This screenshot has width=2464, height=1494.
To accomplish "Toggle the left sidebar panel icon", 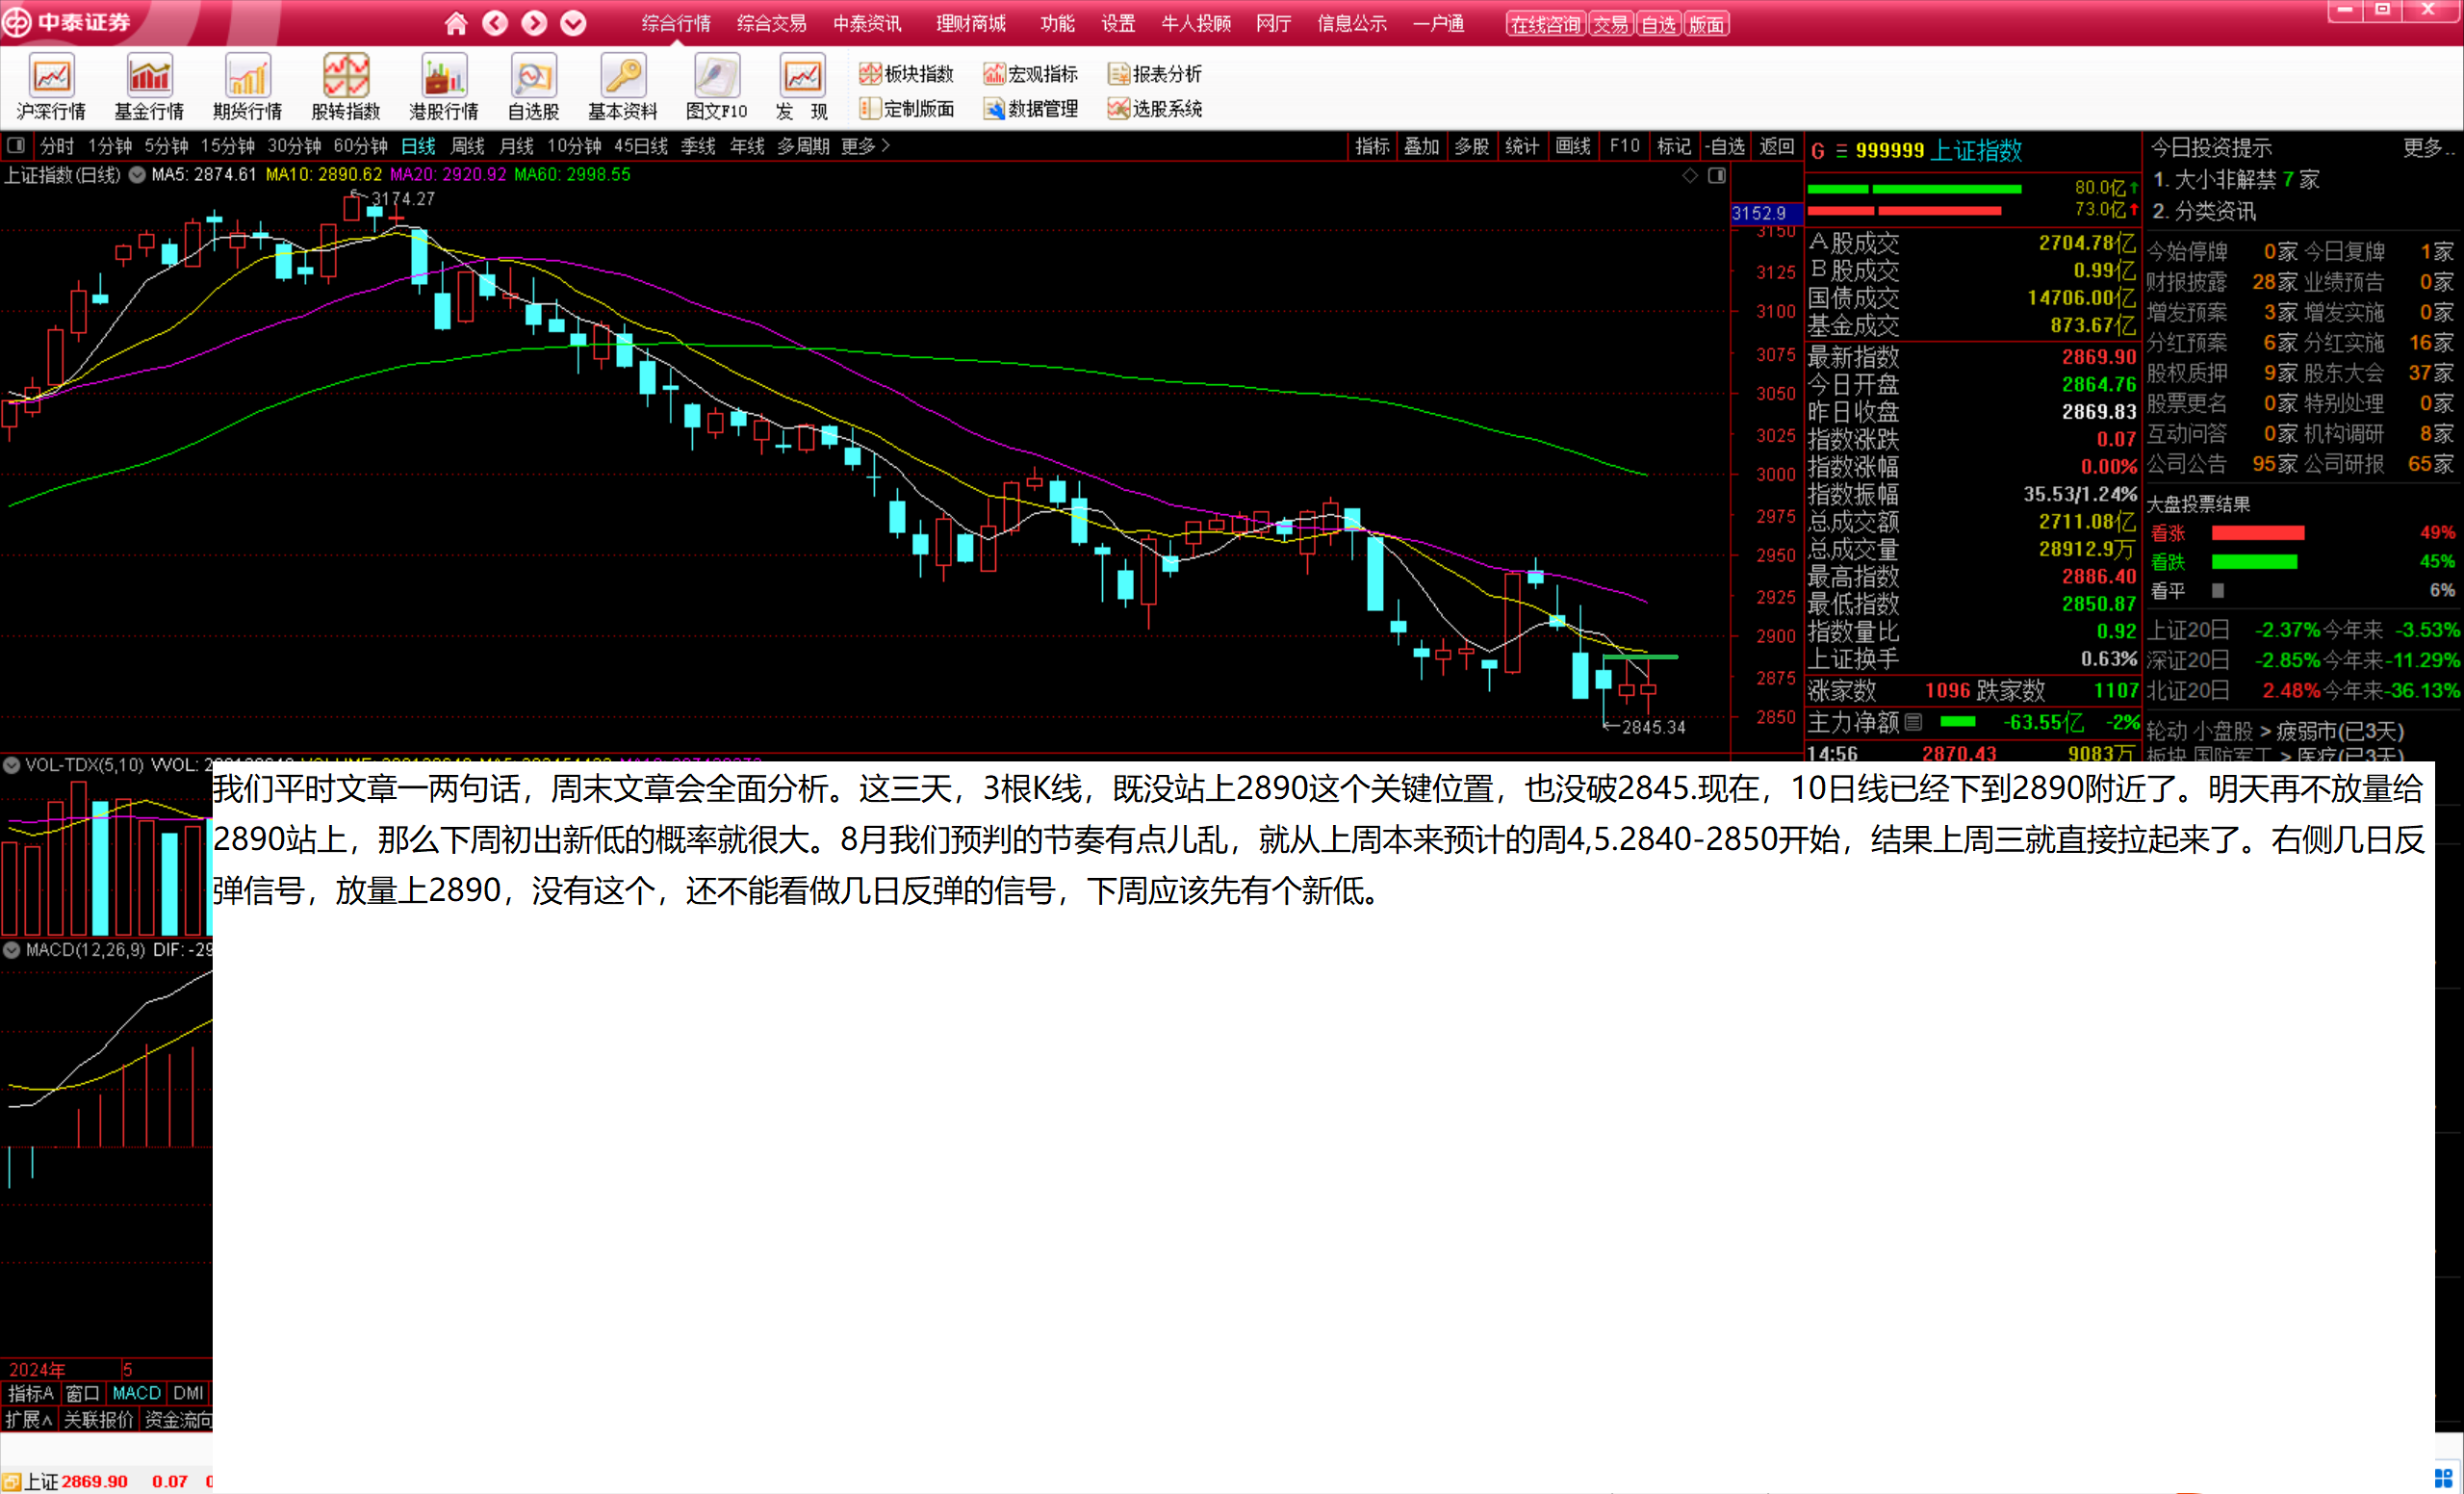I will click(16, 146).
